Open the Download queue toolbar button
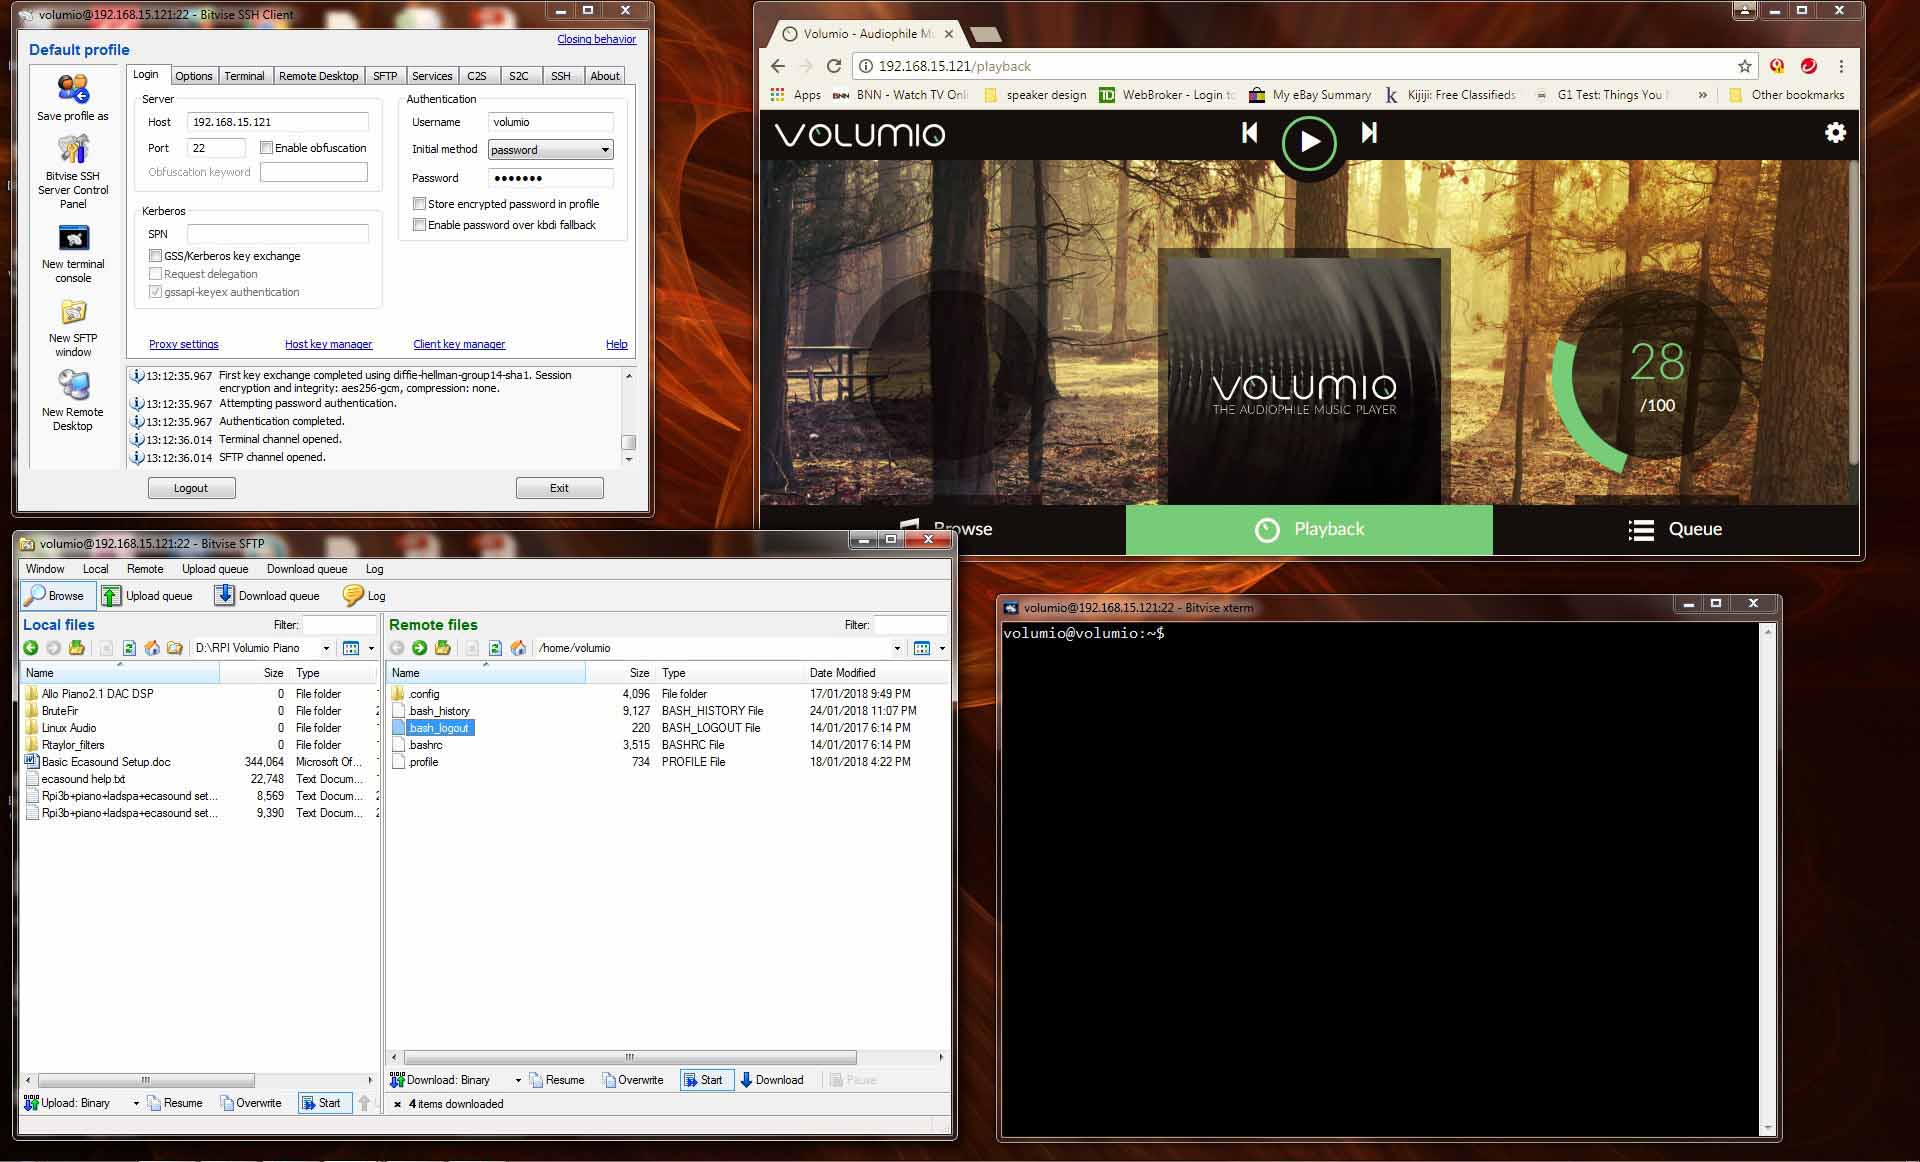 coord(267,595)
